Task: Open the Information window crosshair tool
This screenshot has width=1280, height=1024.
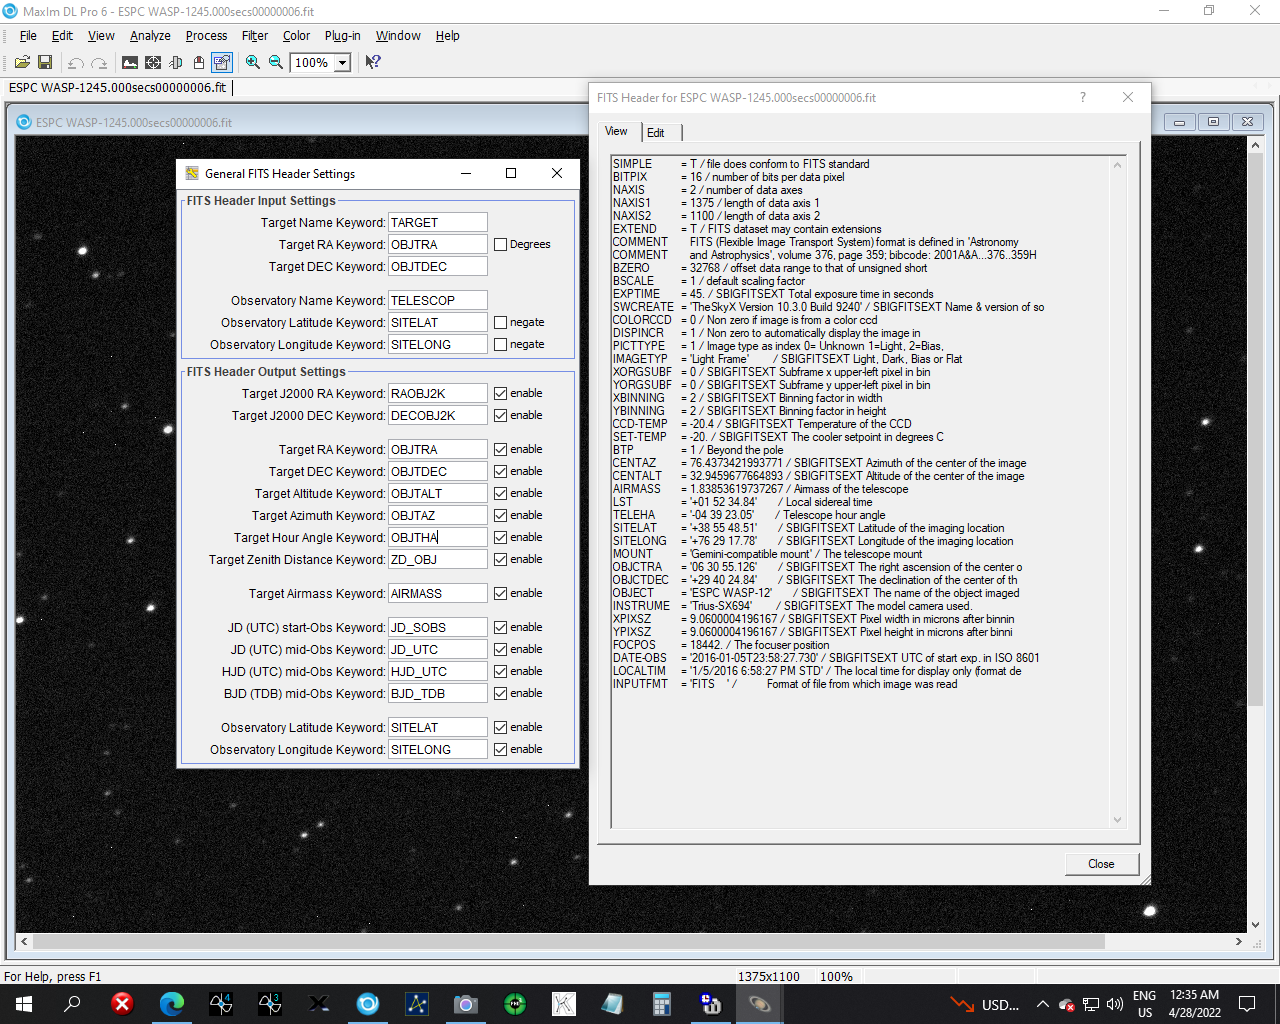Action: (153, 62)
